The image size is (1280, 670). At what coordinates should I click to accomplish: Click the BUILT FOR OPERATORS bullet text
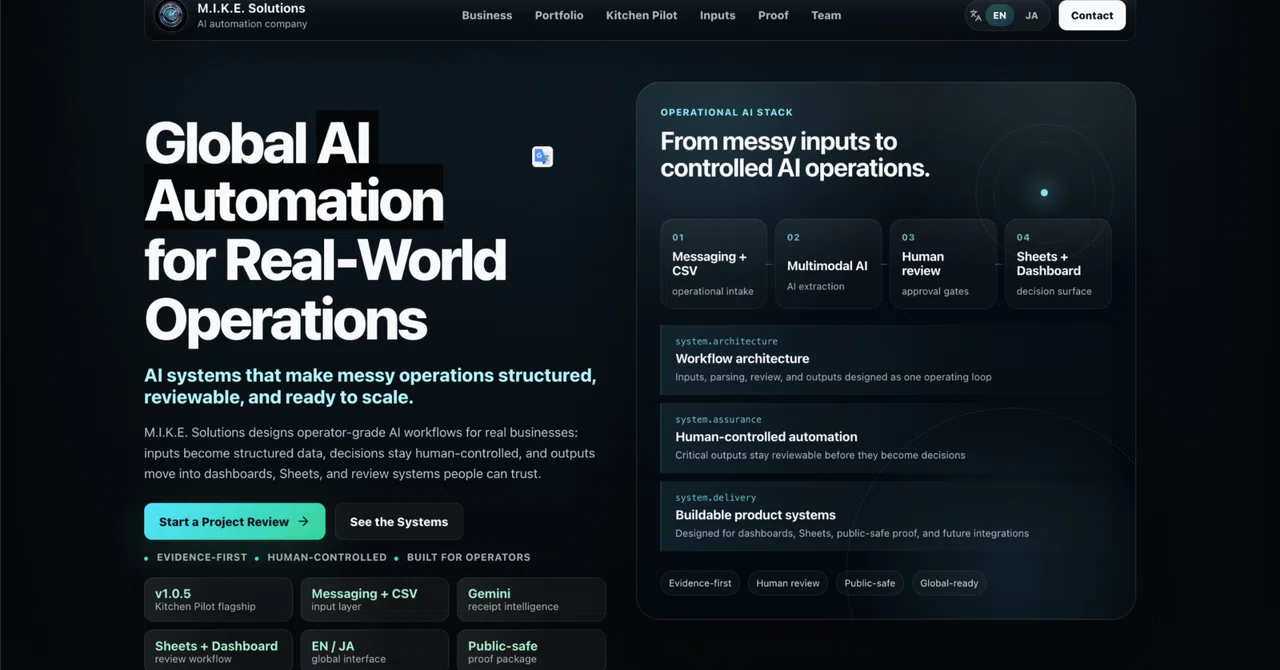[469, 557]
